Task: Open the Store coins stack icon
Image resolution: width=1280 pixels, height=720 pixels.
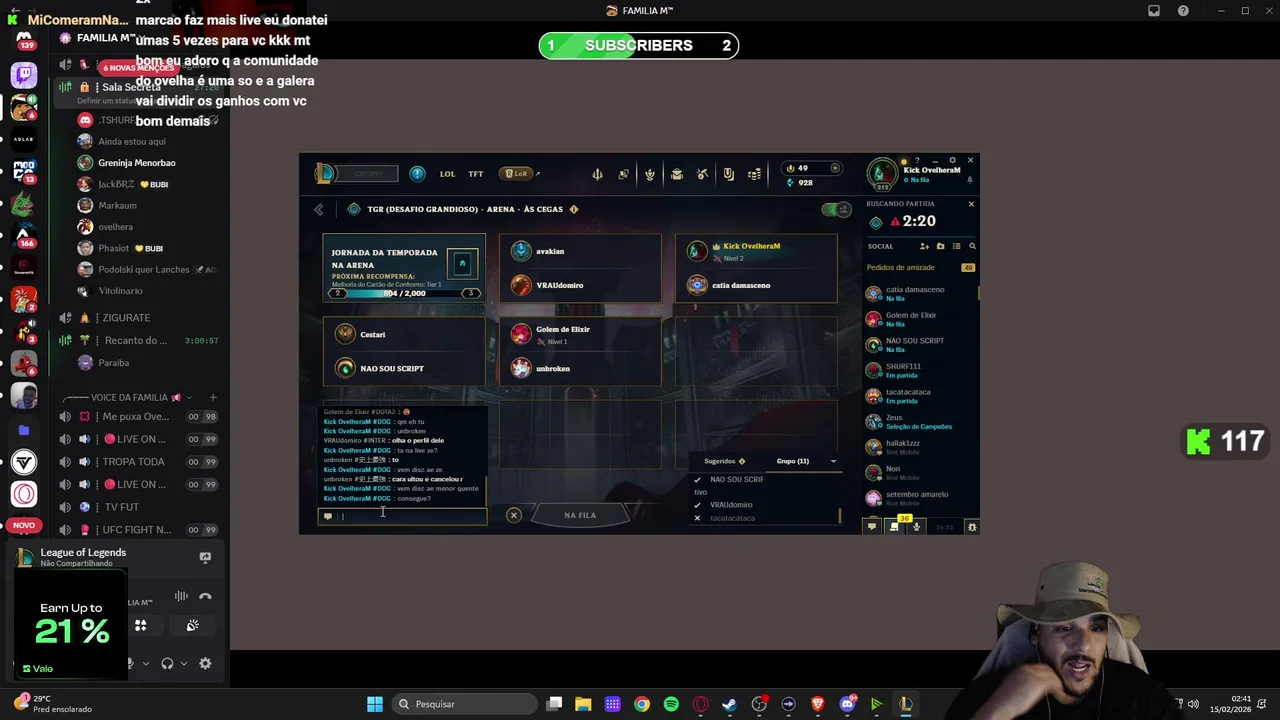Action: 754,174
